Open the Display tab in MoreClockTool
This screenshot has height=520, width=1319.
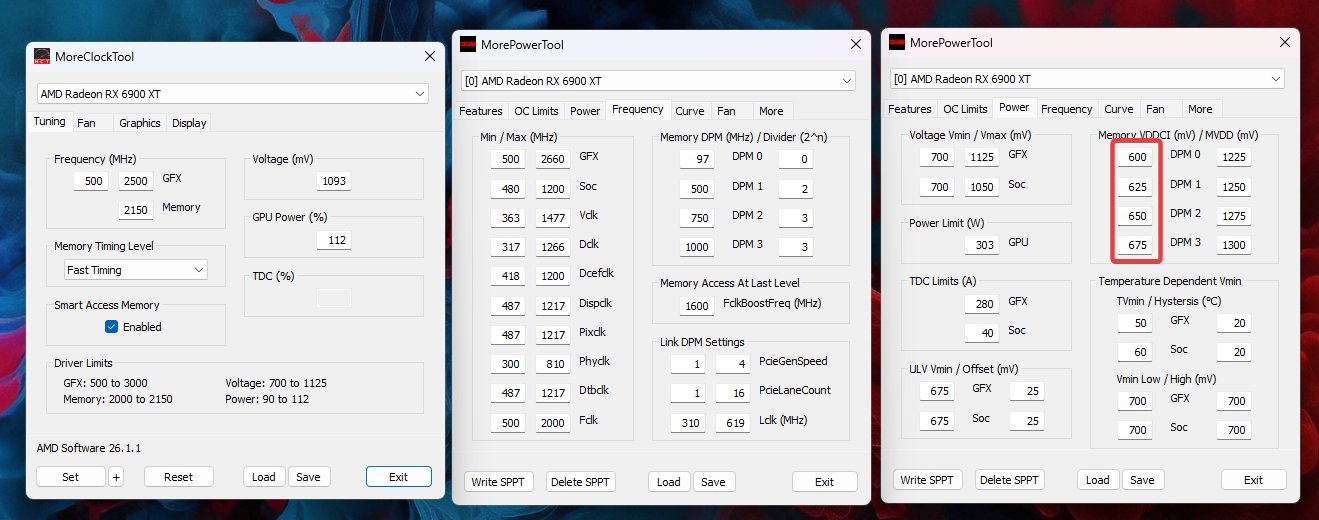pyautogui.click(x=189, y=123)
